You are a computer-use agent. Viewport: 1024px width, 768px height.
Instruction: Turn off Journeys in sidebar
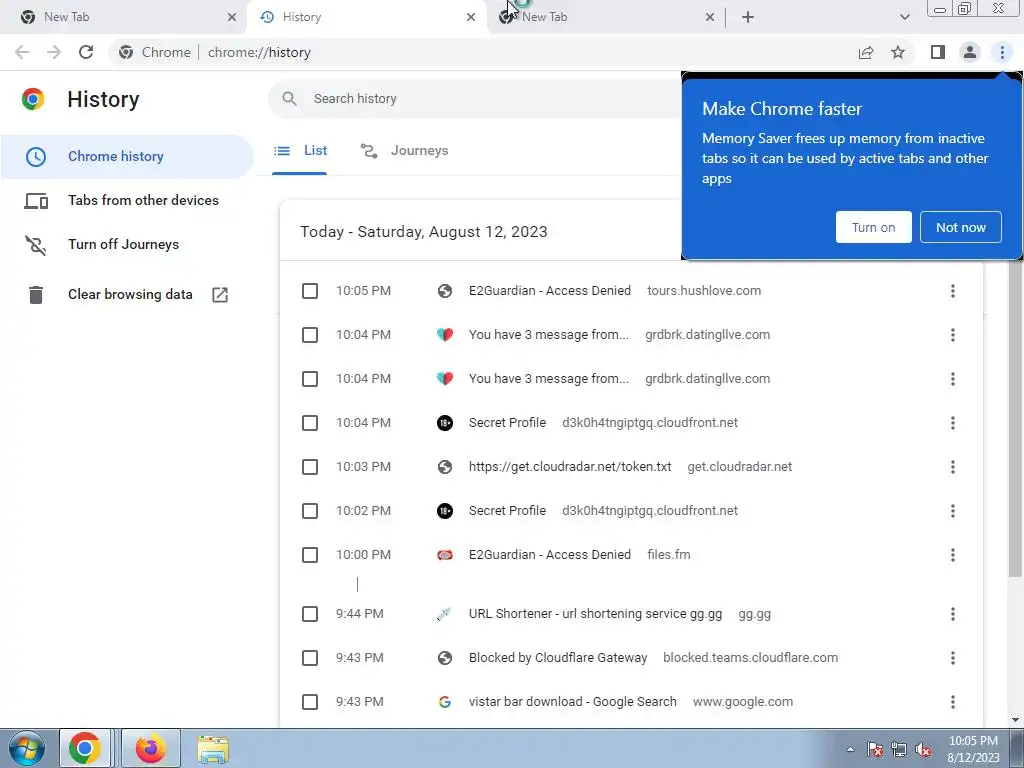(123, 244)
